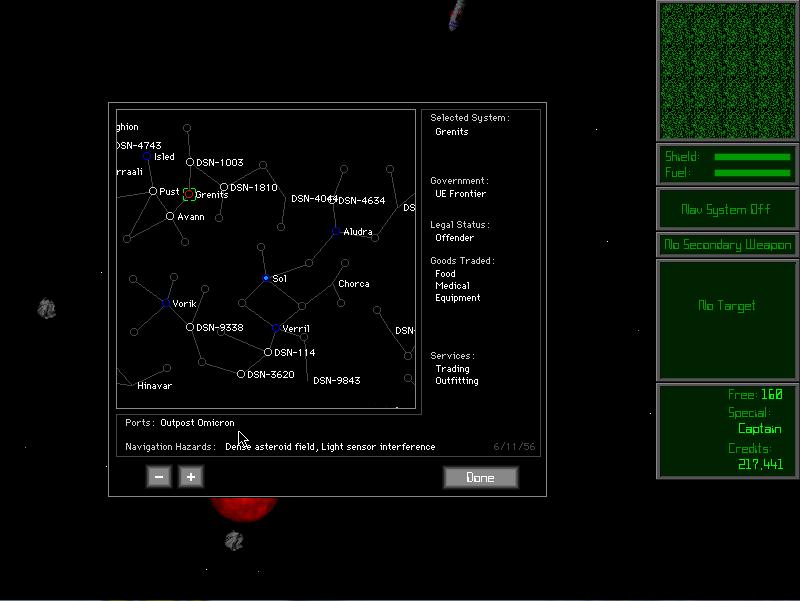
Task: Choose the DSN-1810 system node
Action: tap(223, 187)
